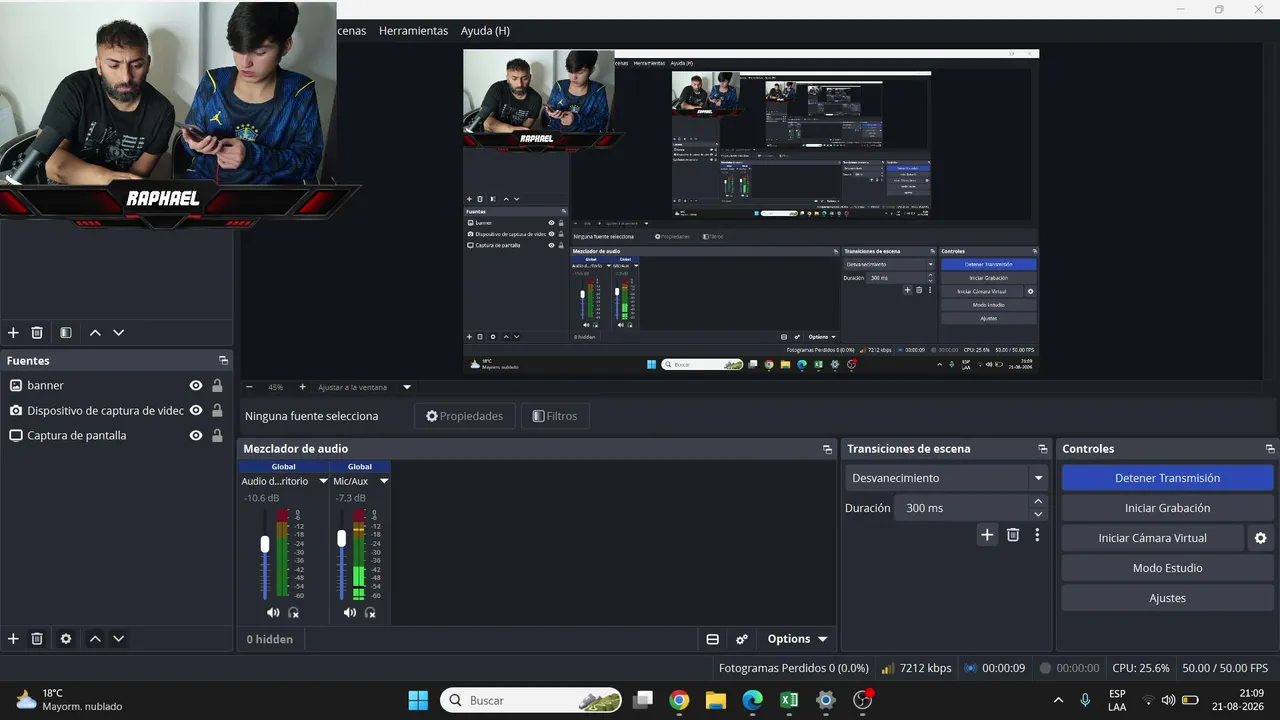
Task: Click Iniciar Grabación button
Action: coord(1167,508)
